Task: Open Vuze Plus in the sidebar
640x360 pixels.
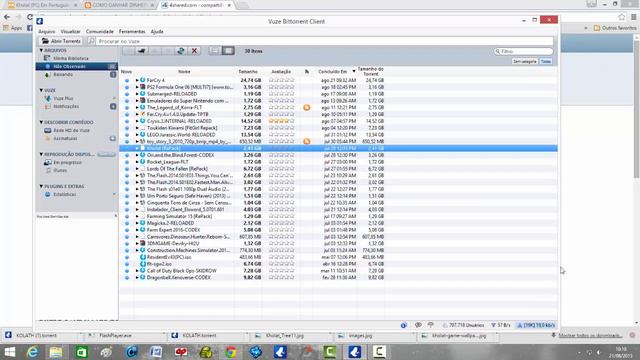Action: [x=63, y=98]
